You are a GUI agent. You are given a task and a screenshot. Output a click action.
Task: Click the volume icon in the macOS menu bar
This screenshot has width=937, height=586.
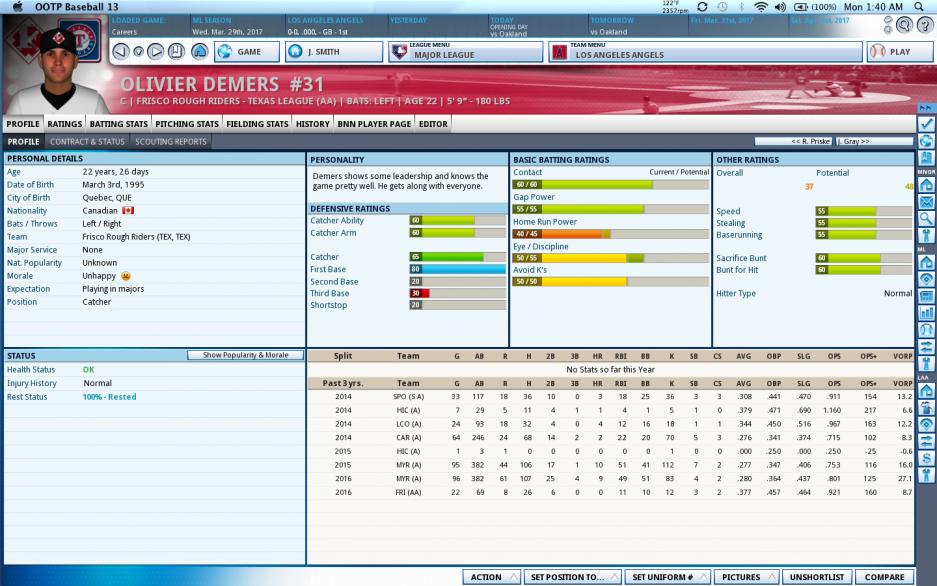pos(780,7)
